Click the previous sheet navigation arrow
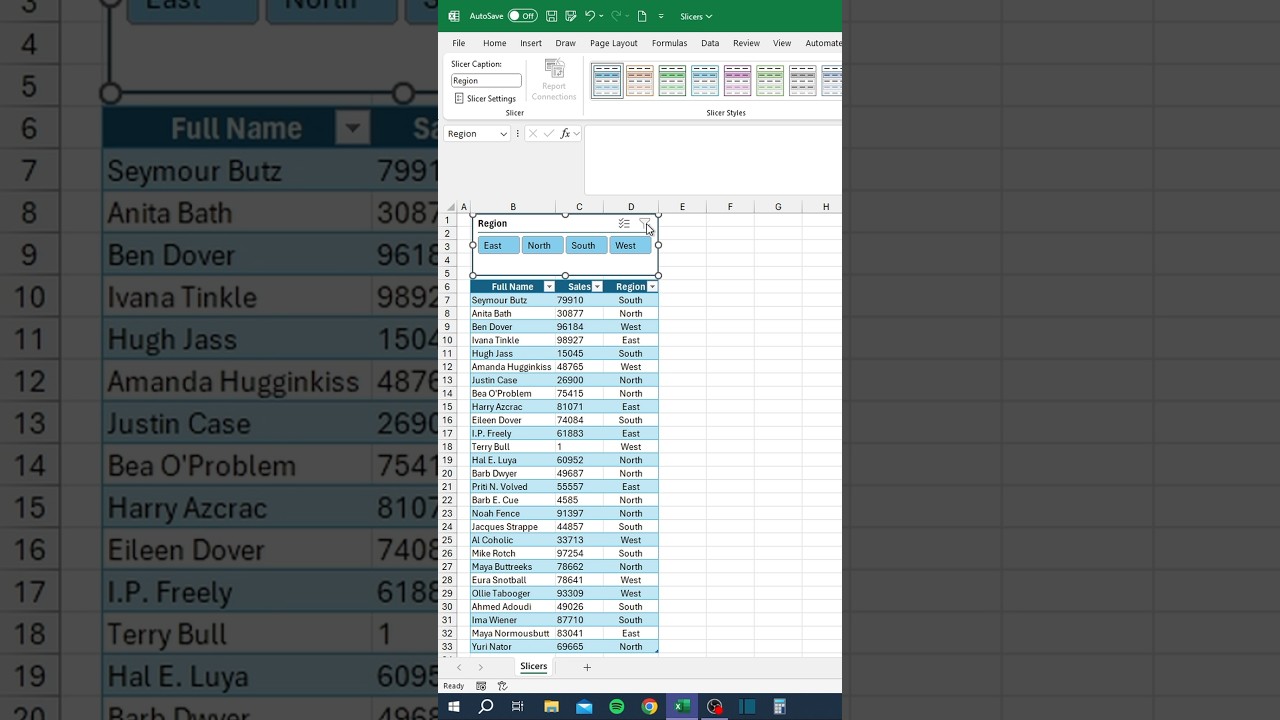Image resolution: width=1280 pixels, height=720 pixels. click(459, 667)
